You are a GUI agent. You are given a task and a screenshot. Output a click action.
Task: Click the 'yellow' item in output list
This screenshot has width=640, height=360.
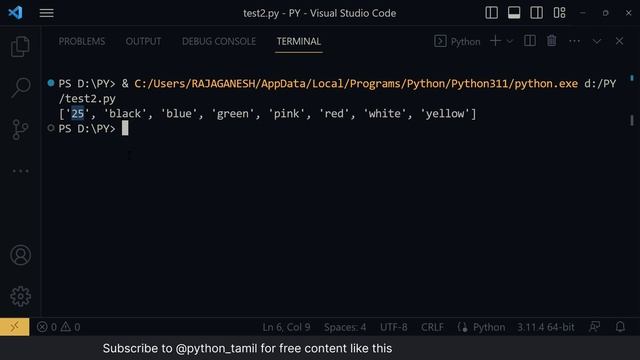tap(445, 114)
